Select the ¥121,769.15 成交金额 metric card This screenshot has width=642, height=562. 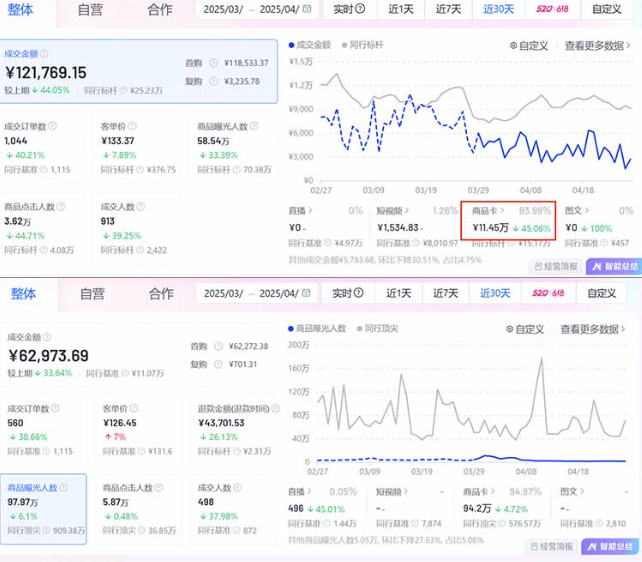click(138, 71)
